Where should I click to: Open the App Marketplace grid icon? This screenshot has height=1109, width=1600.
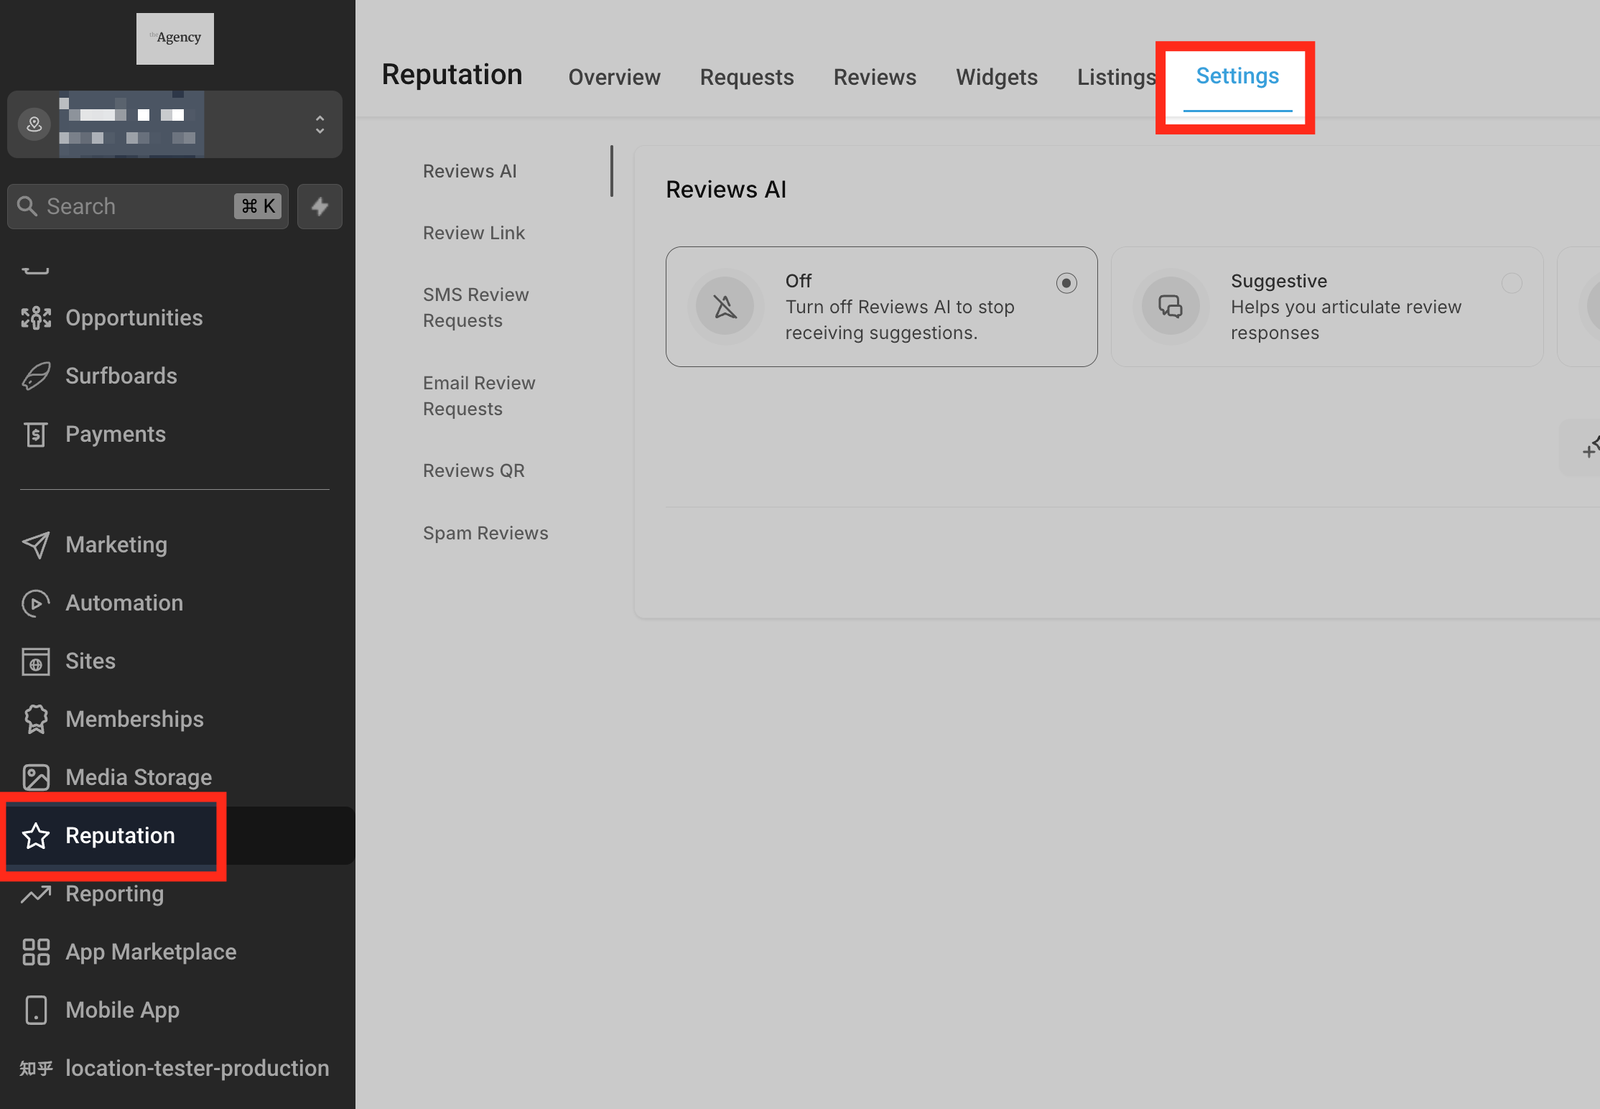[x=36, y=952]
